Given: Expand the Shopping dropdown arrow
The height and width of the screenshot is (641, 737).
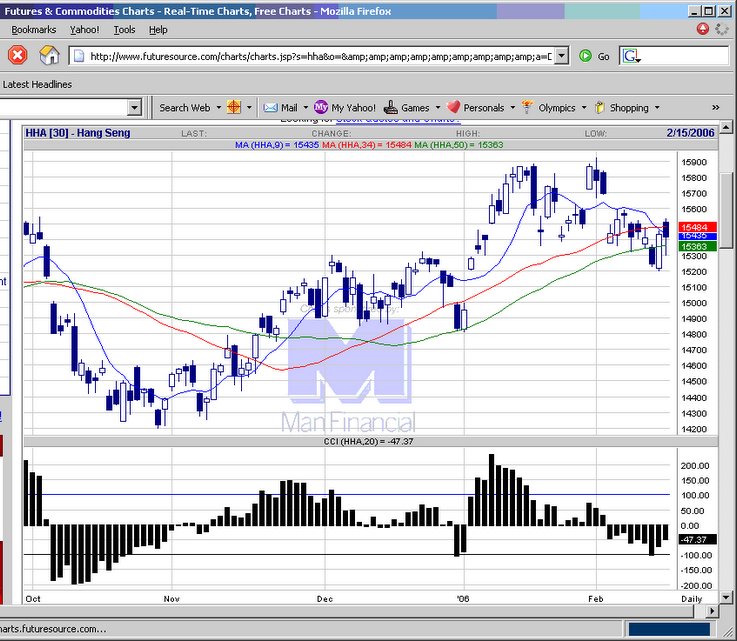Looking at the screenshot, I should 657,108.
